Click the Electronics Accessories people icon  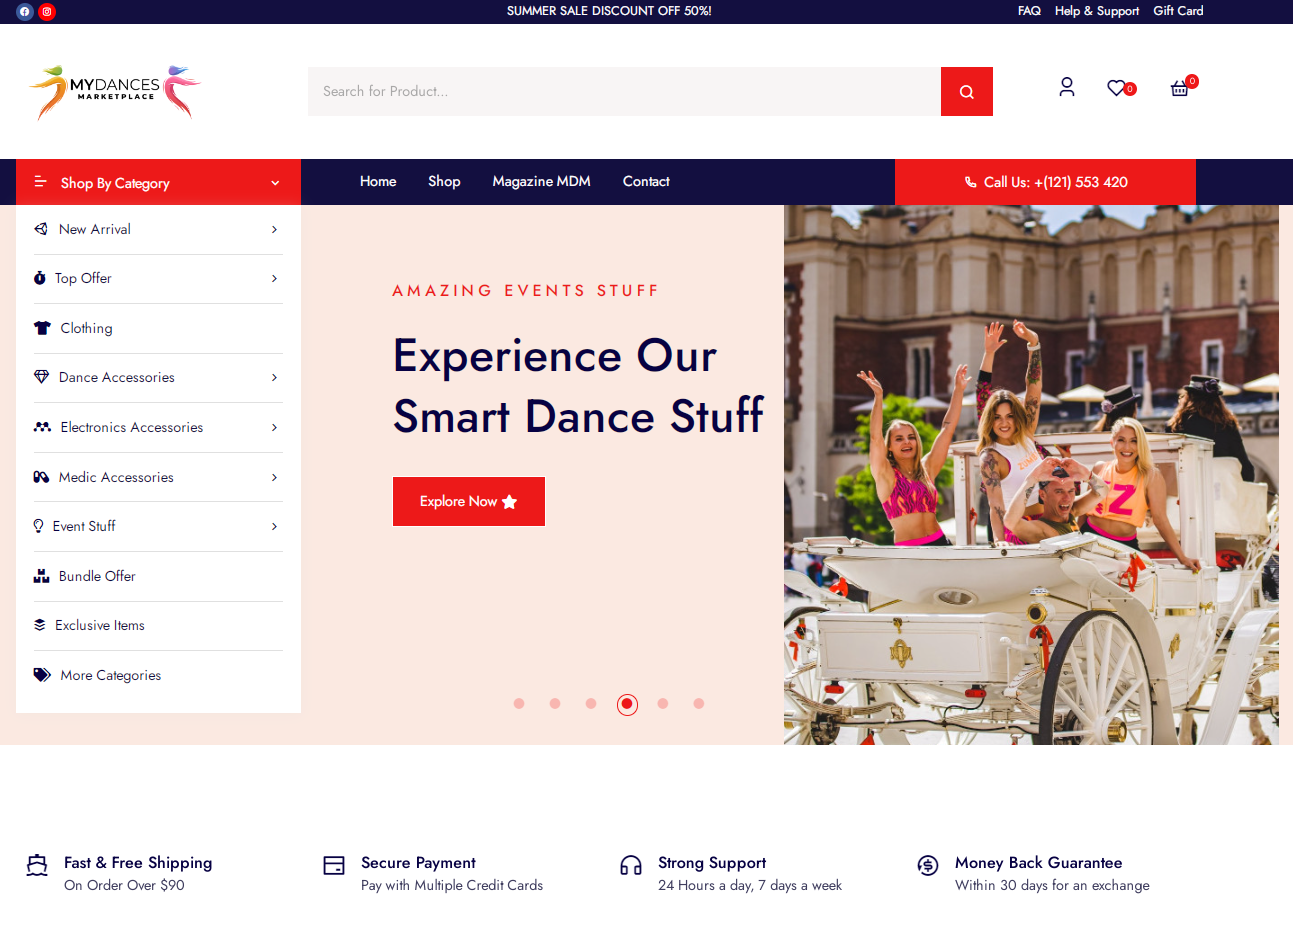[42, 427]
